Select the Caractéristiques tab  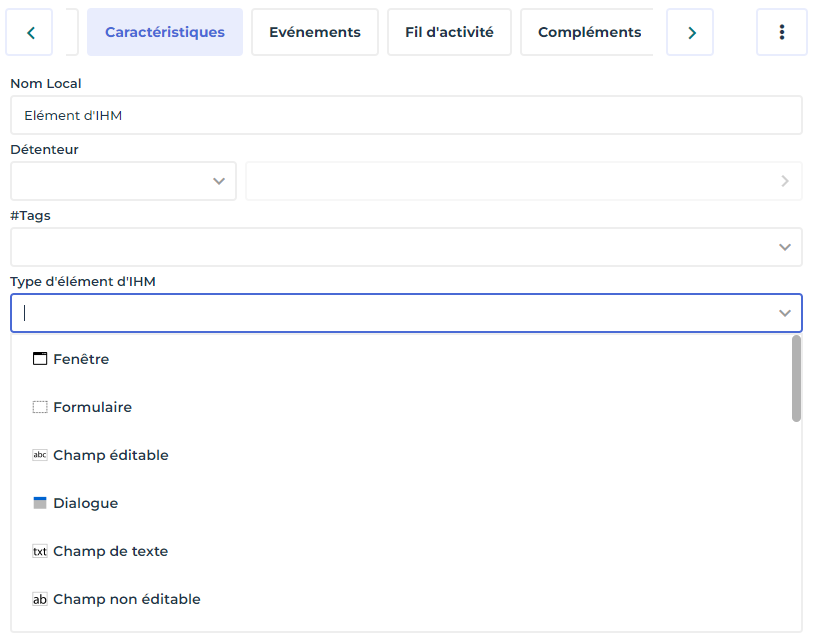pos(165,32)
